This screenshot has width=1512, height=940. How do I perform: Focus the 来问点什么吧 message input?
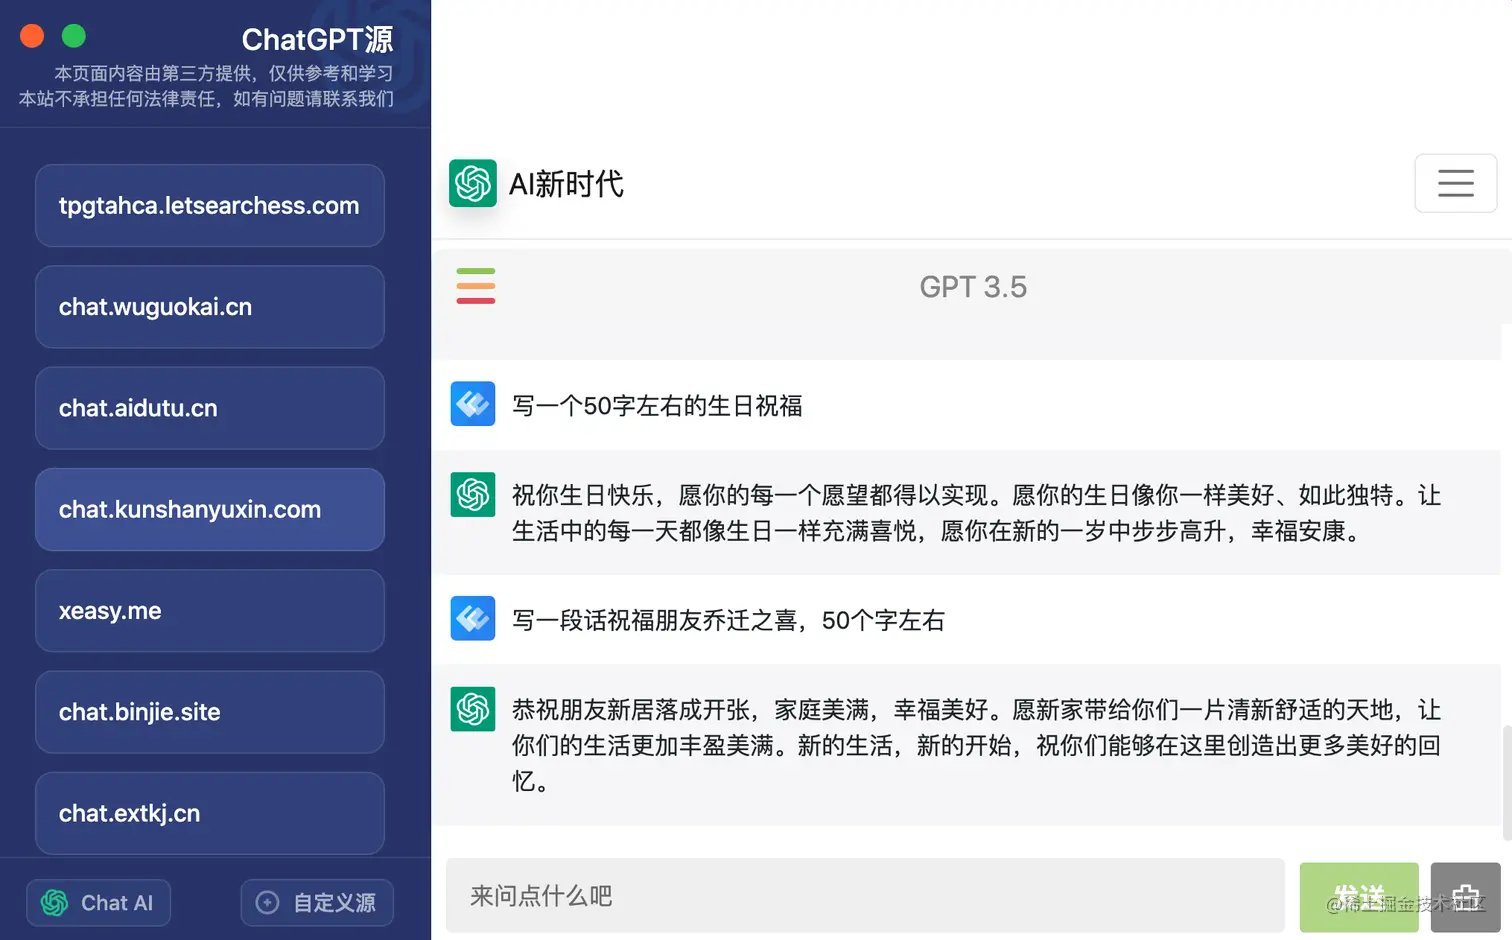click(865, 895)
